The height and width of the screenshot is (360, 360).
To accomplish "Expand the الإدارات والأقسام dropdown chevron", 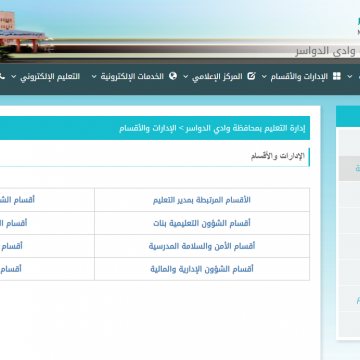I will [264, 77].
